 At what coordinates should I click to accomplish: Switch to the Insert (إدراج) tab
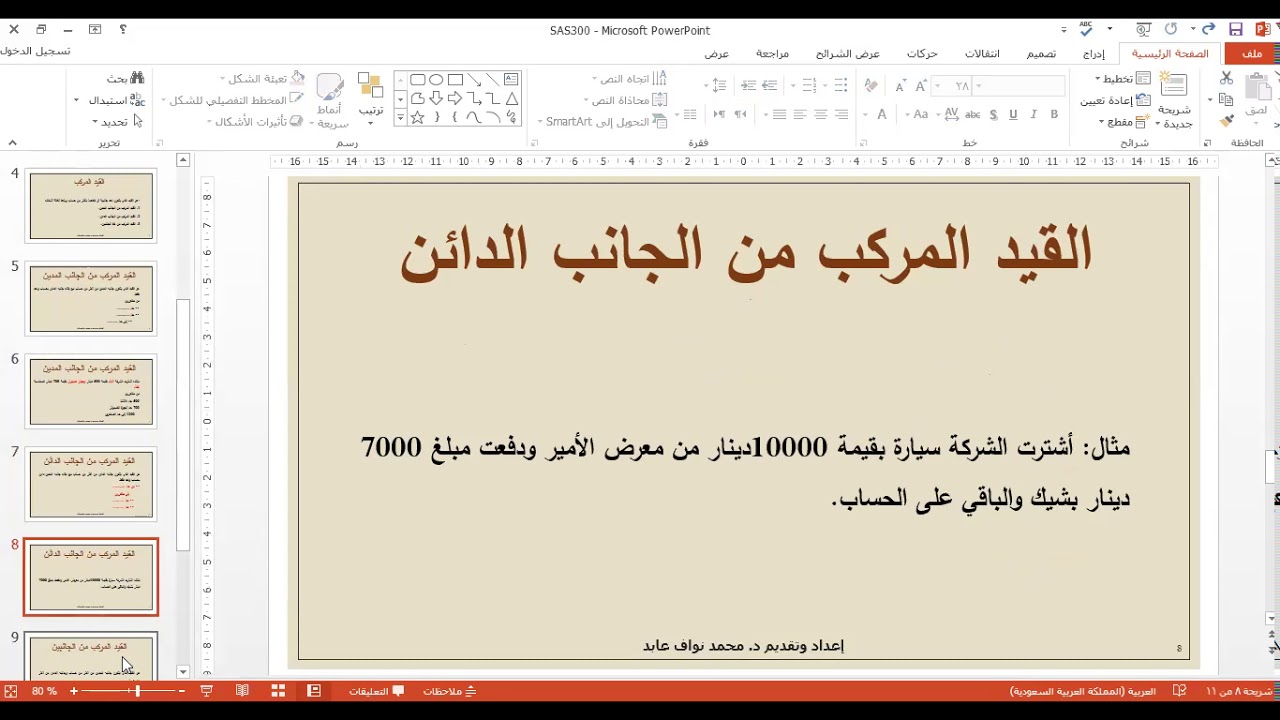pos(1094,54)
